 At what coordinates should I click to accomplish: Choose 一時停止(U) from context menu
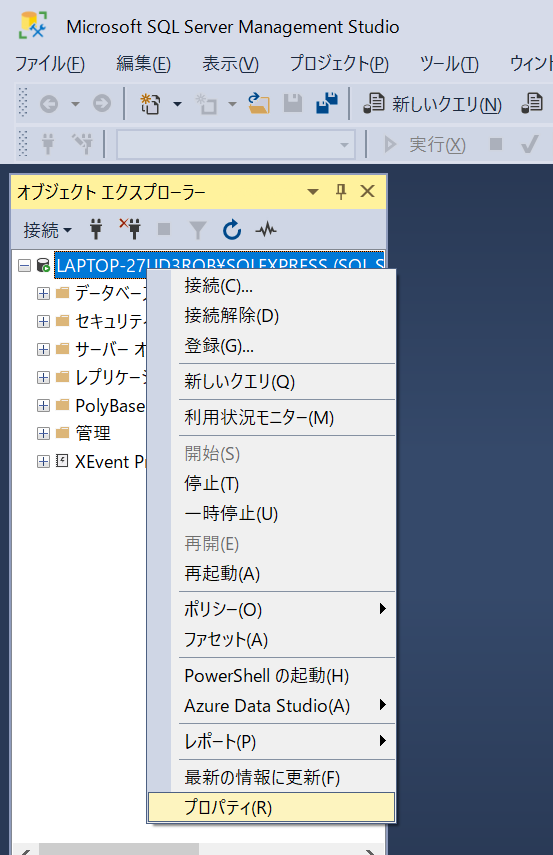tap(272, 514)
